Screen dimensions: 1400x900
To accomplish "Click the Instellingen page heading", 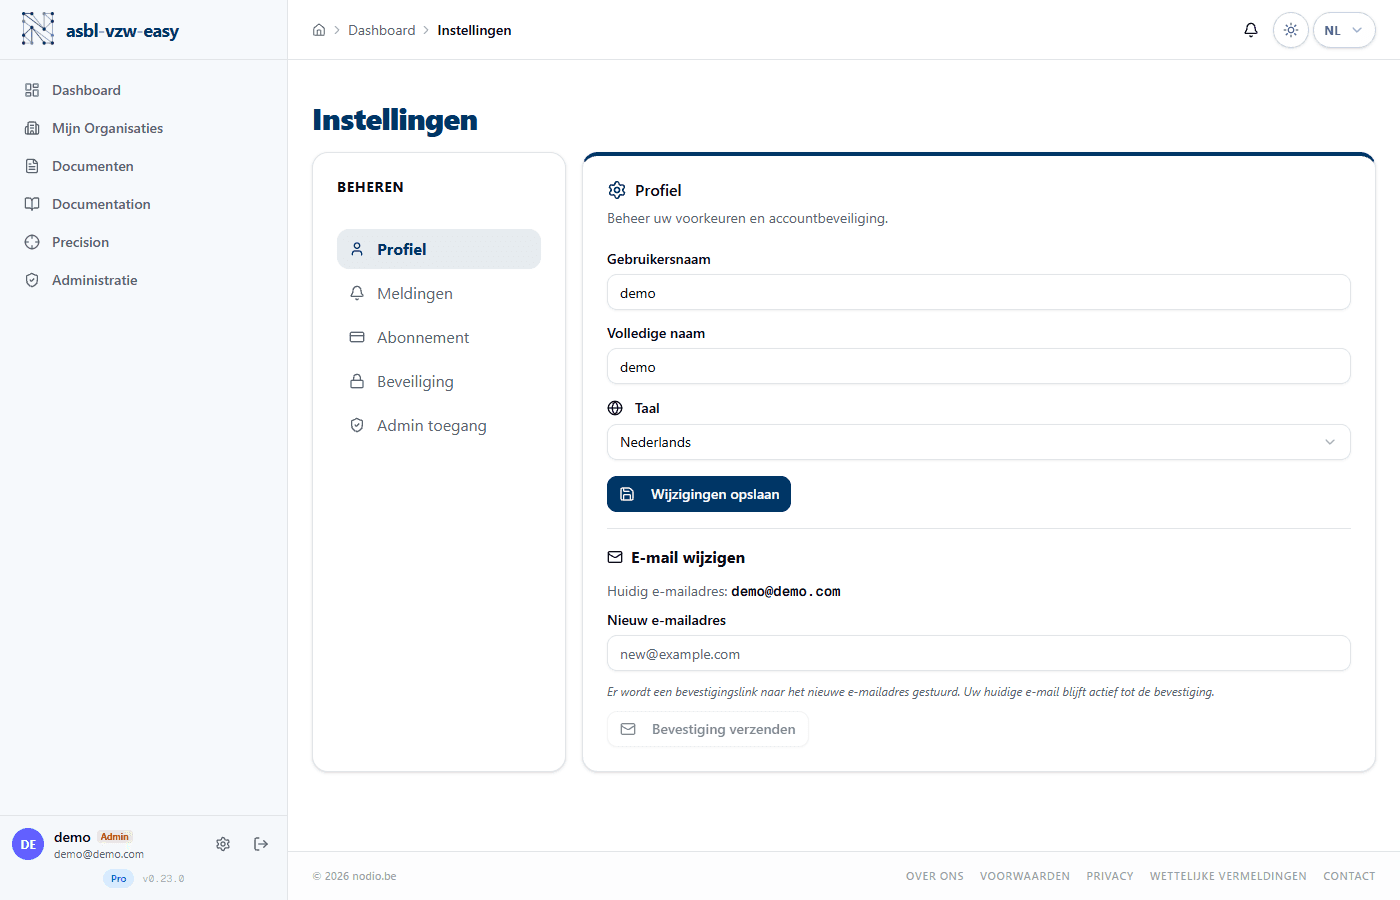I will [x=395, y=120].
